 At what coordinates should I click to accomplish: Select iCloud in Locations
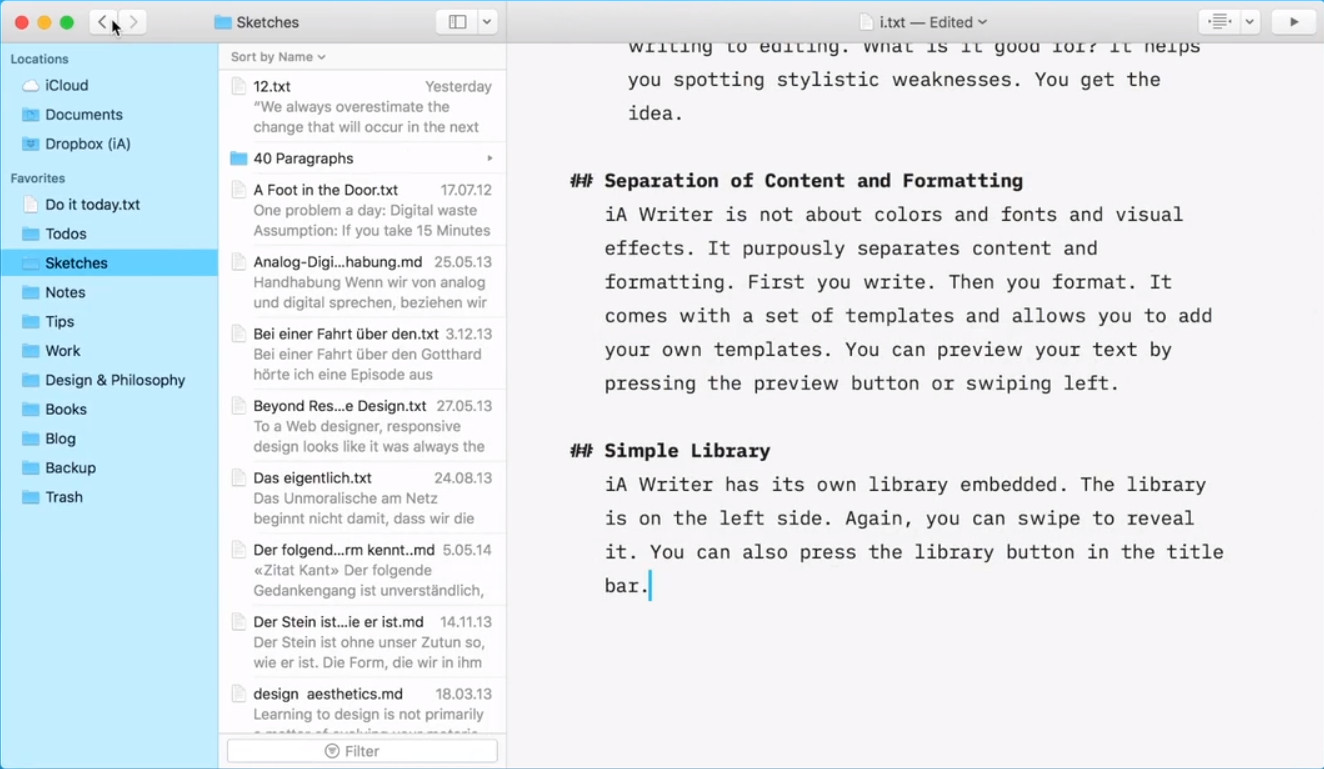point(109,86)
